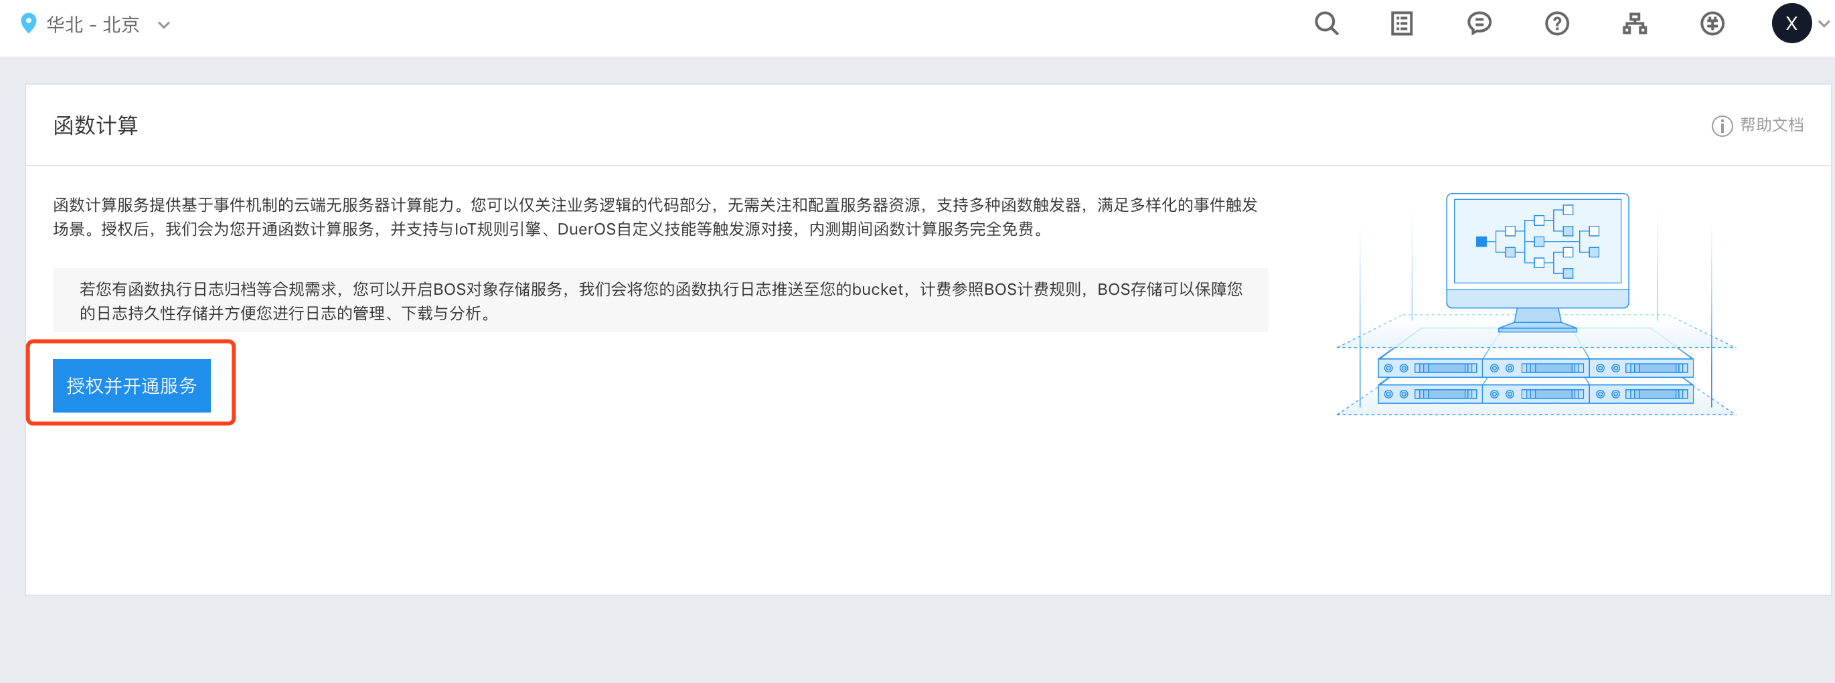Select the 函数计算 page title
The image size is (1835, 683).
coord(96,126)
